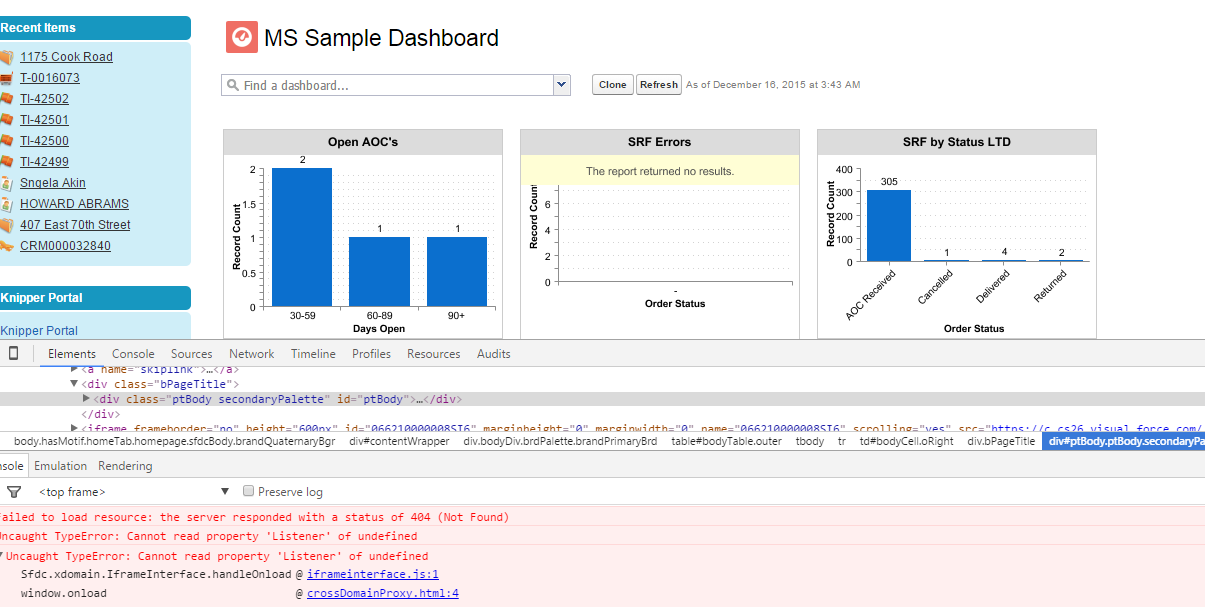Open the top frame selector dropdown
Screen dimensions: 1205x607
coord(225,492)
